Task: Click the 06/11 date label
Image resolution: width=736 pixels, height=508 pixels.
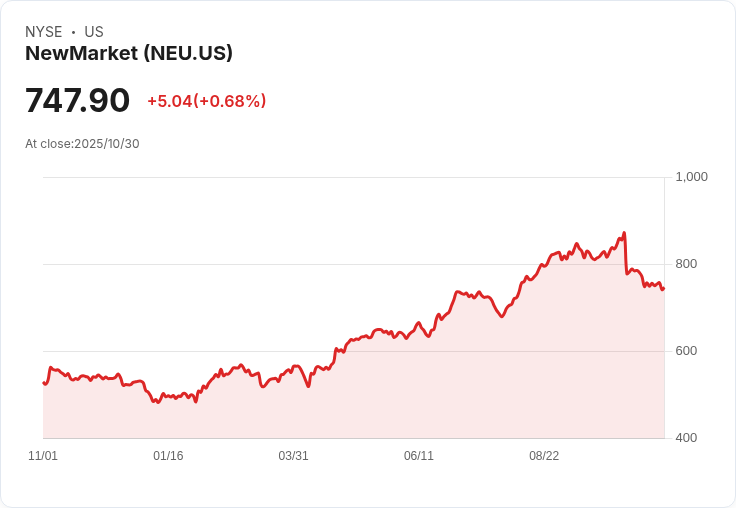Action: click(x=419, y=456)
